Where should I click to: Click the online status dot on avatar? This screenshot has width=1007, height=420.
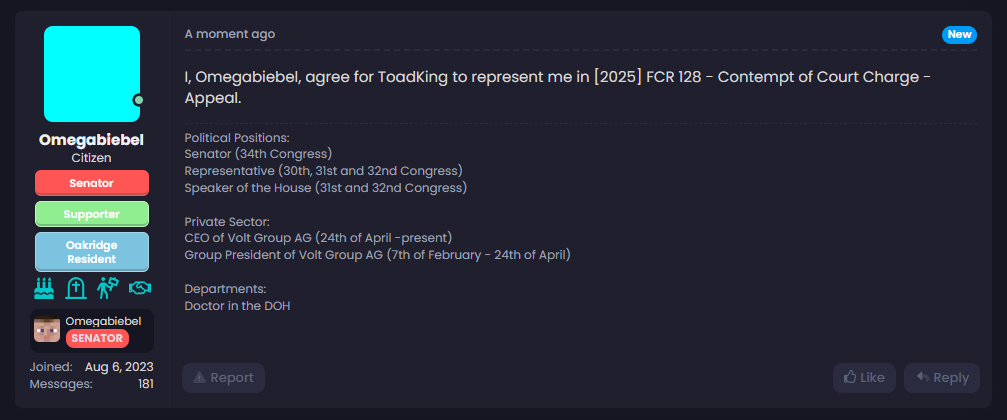pyautogui.click(x=139, y=100)
